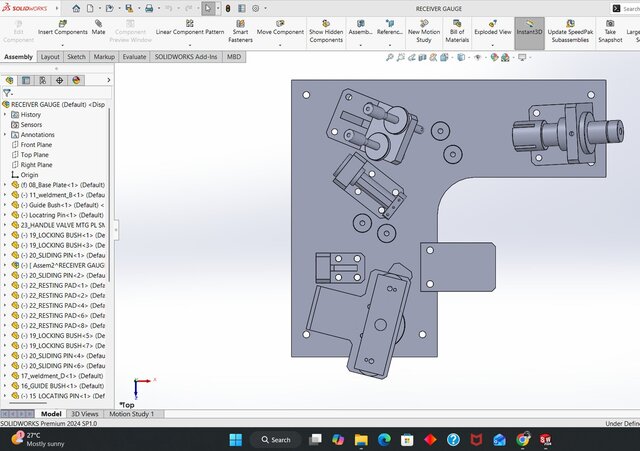Toggle Hide/Show Items eye icon
The height and width of the screenshot is (451, 640).
click(x=478, y=58)
